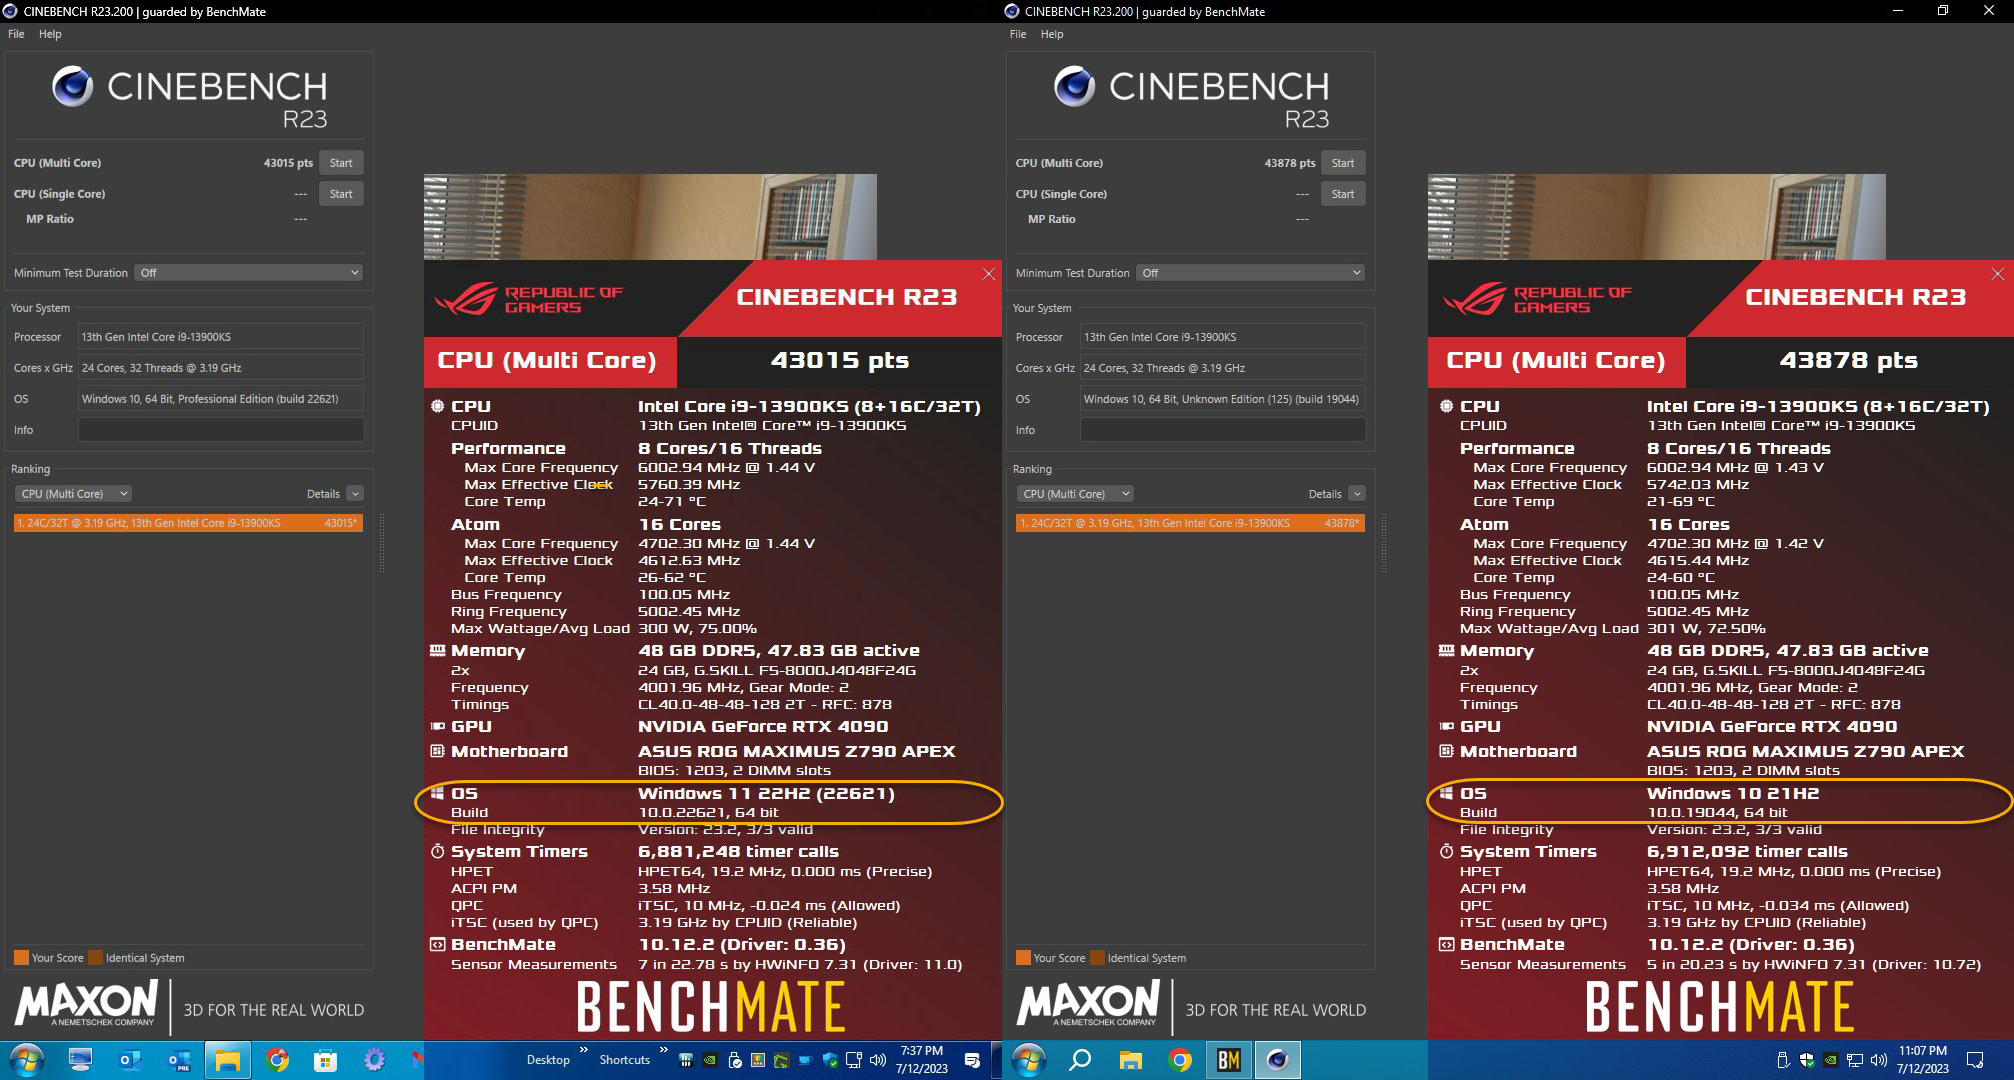Open Outlook PRE icon in left taskbar
This screenshot has width=2014, height=1080.
click(x=179, y=1060)
